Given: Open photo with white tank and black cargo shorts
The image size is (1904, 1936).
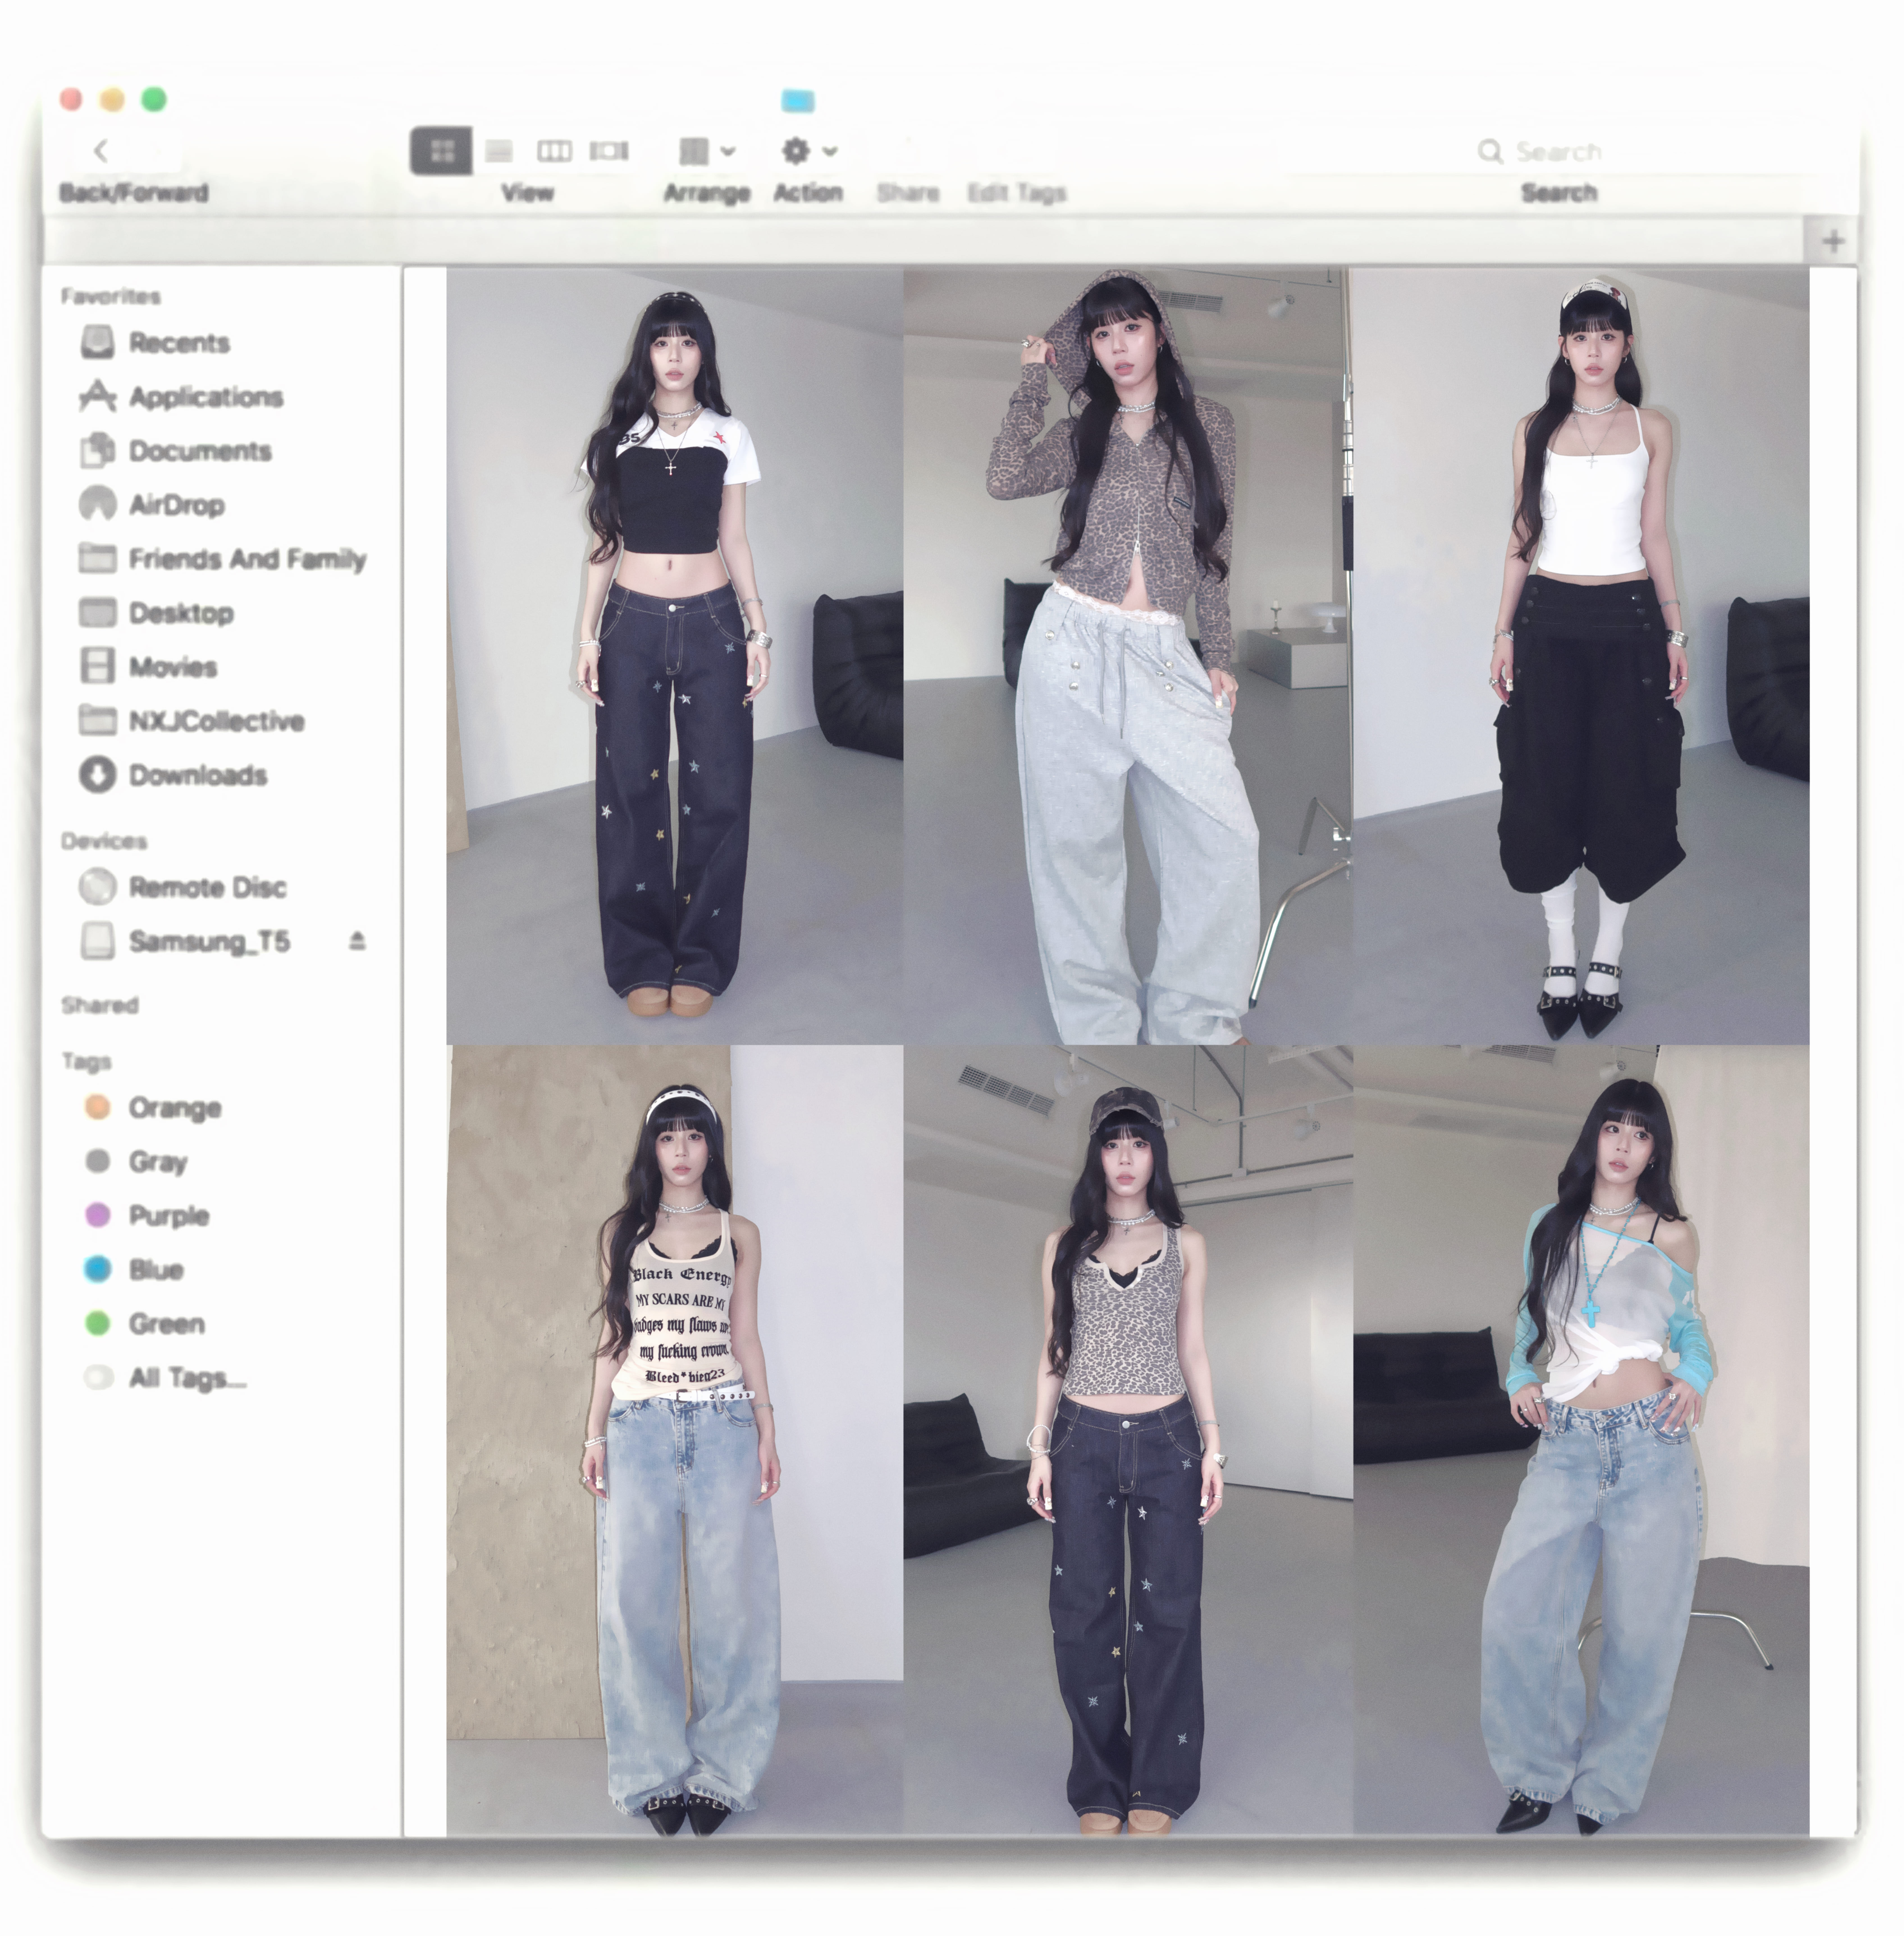Looking at the screenshot, I should pos(1581,656).
